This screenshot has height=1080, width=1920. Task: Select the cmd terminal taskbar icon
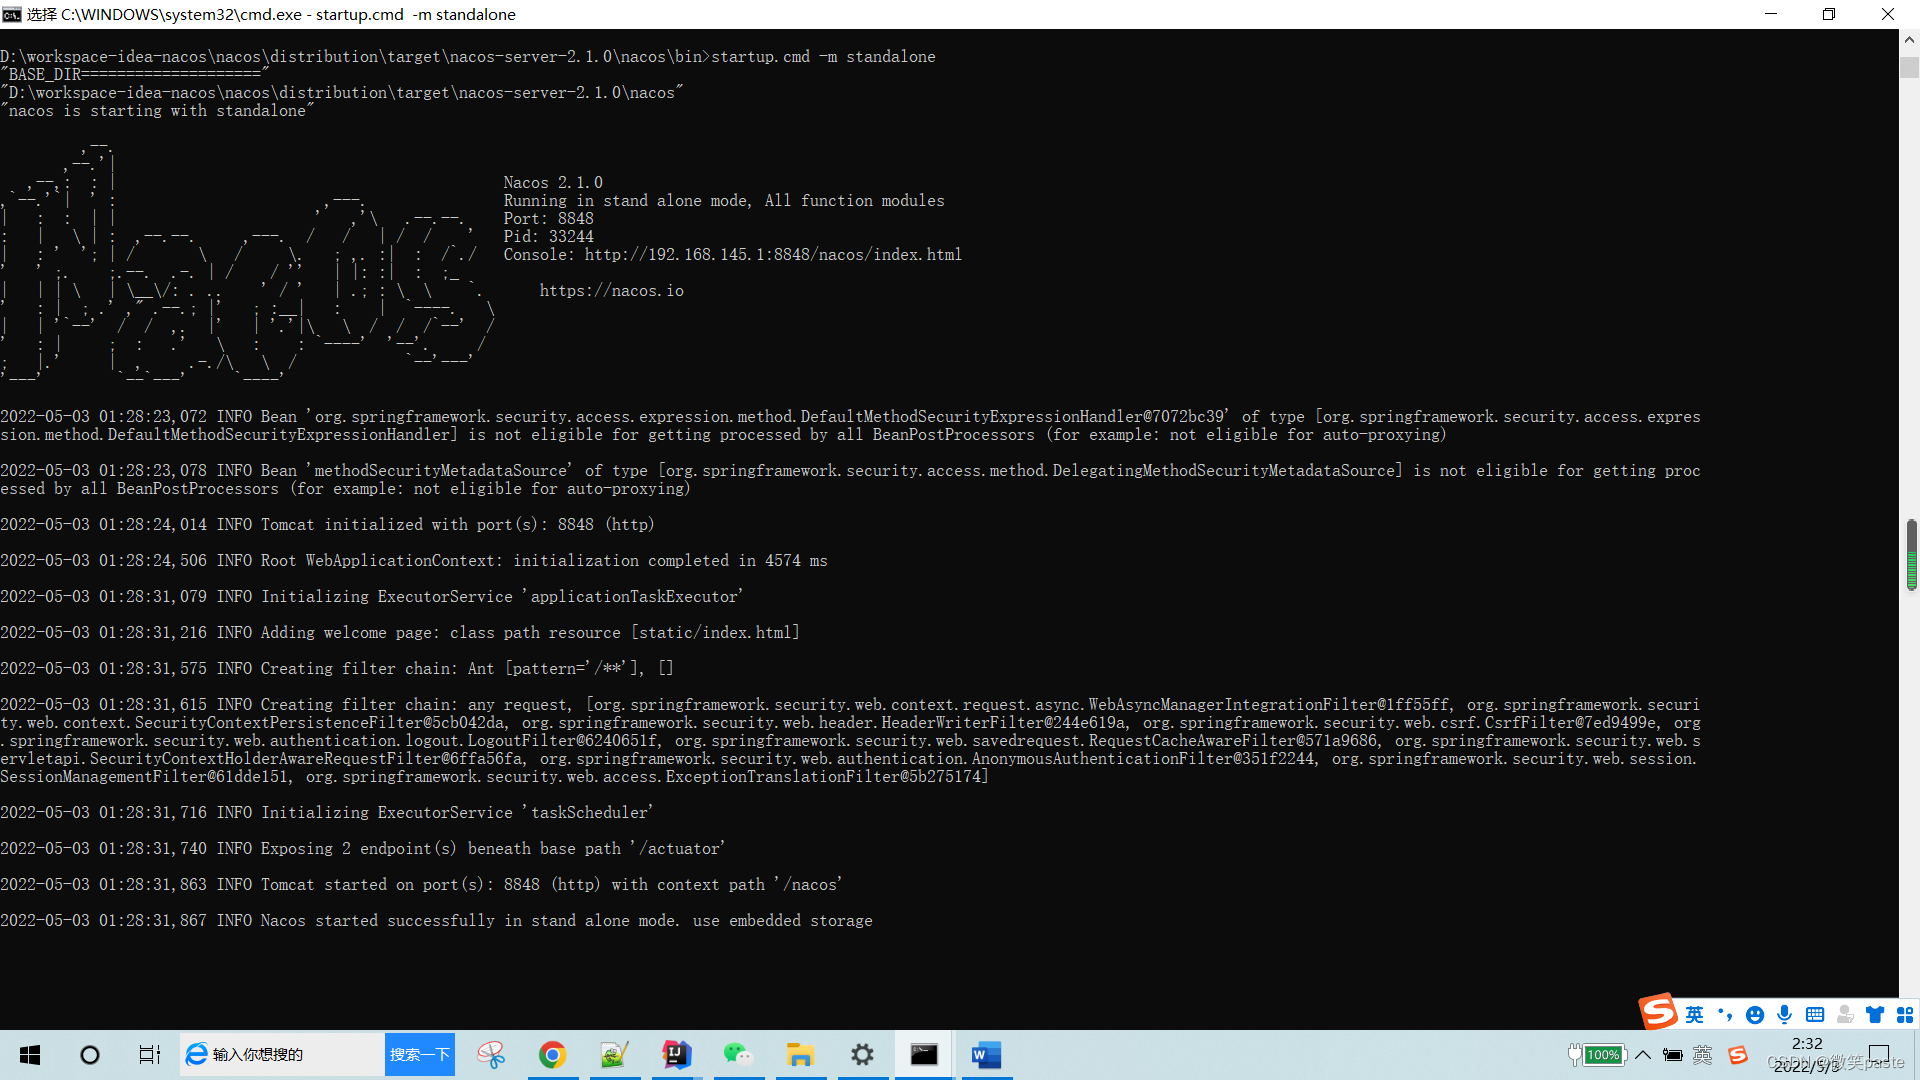[924, 1055]
